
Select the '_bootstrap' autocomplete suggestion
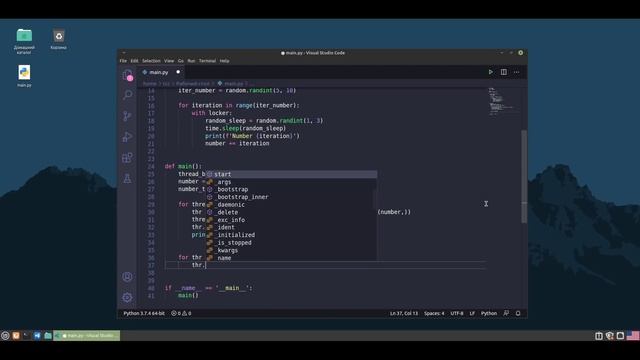tap(291, 189)
